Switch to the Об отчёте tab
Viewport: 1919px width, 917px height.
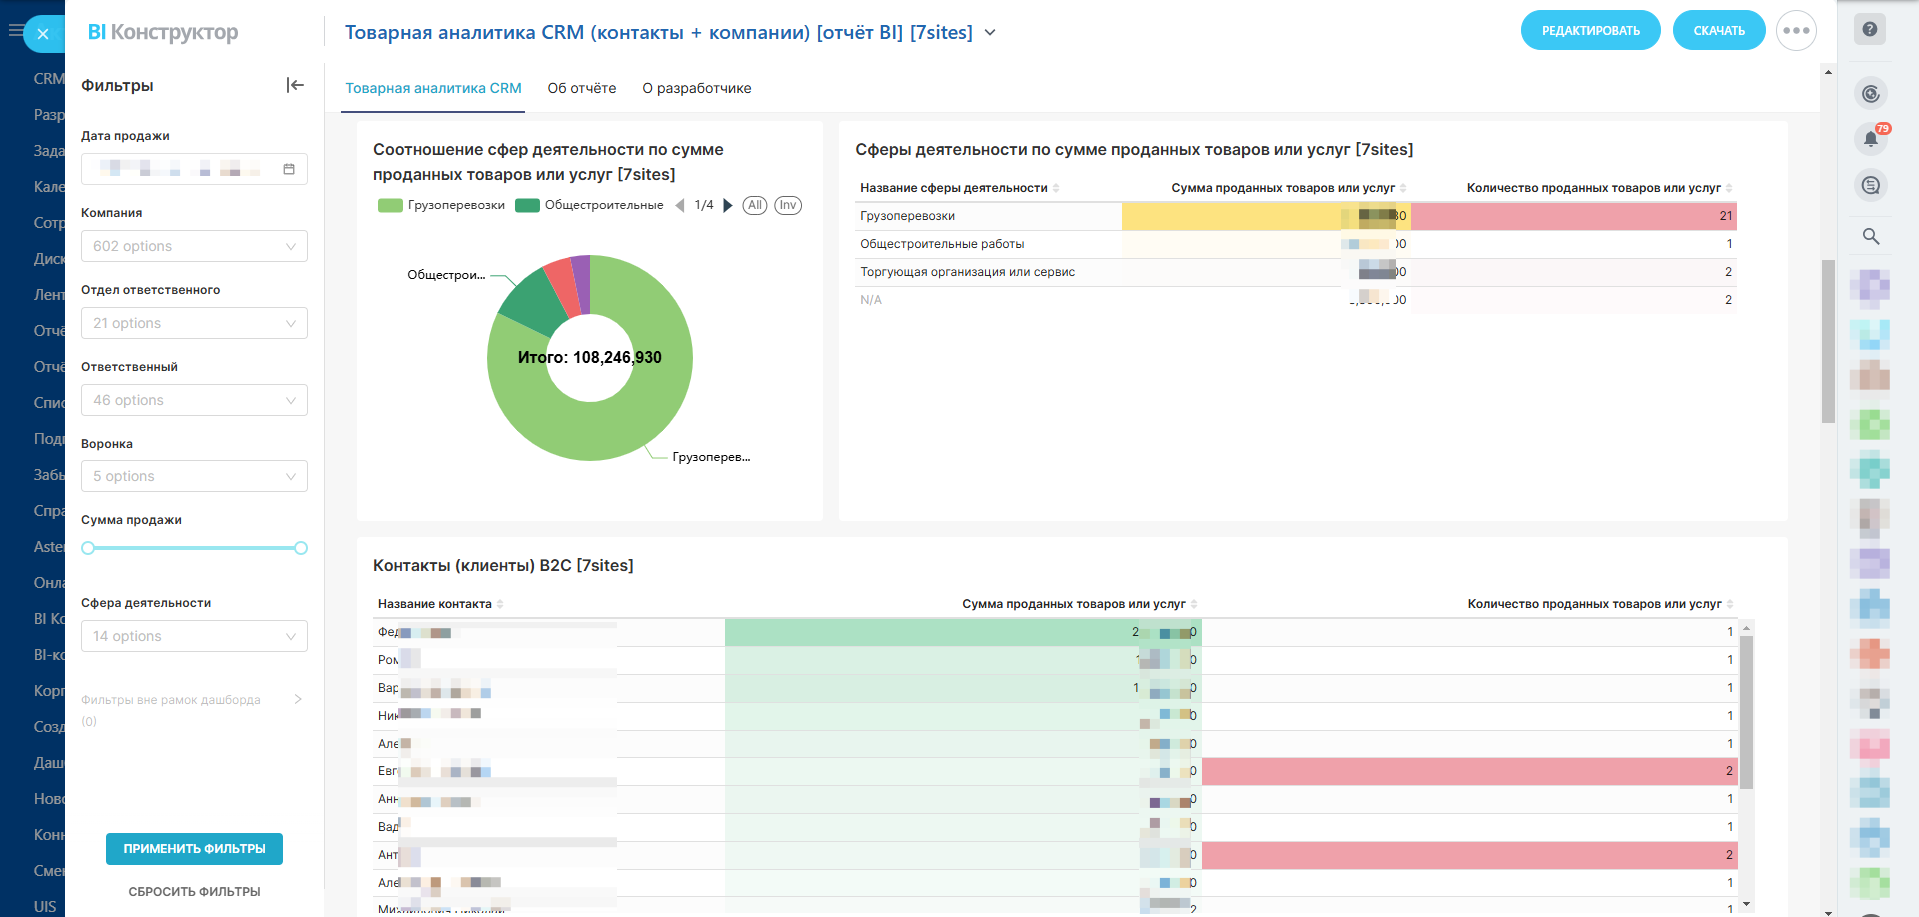581,88
